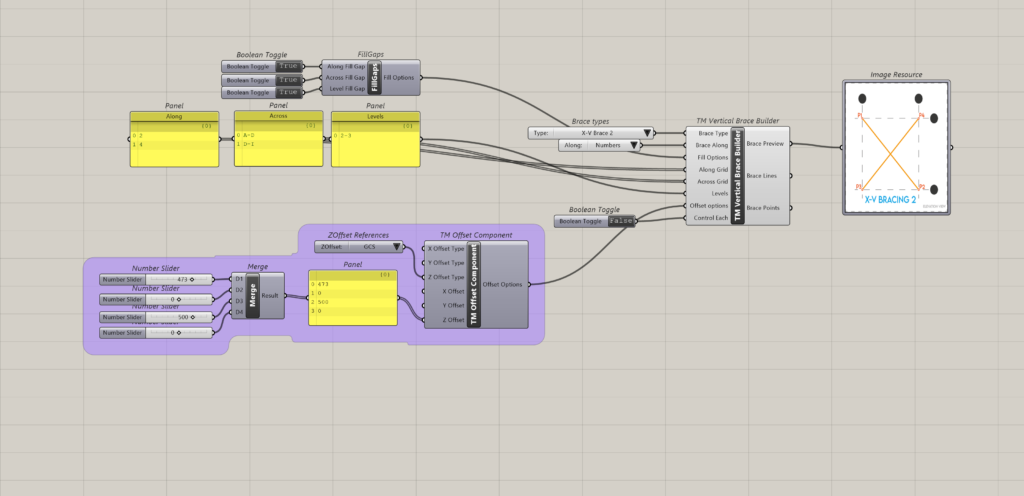
Task: Click the Merge Result output
Action: click(271, 296)
